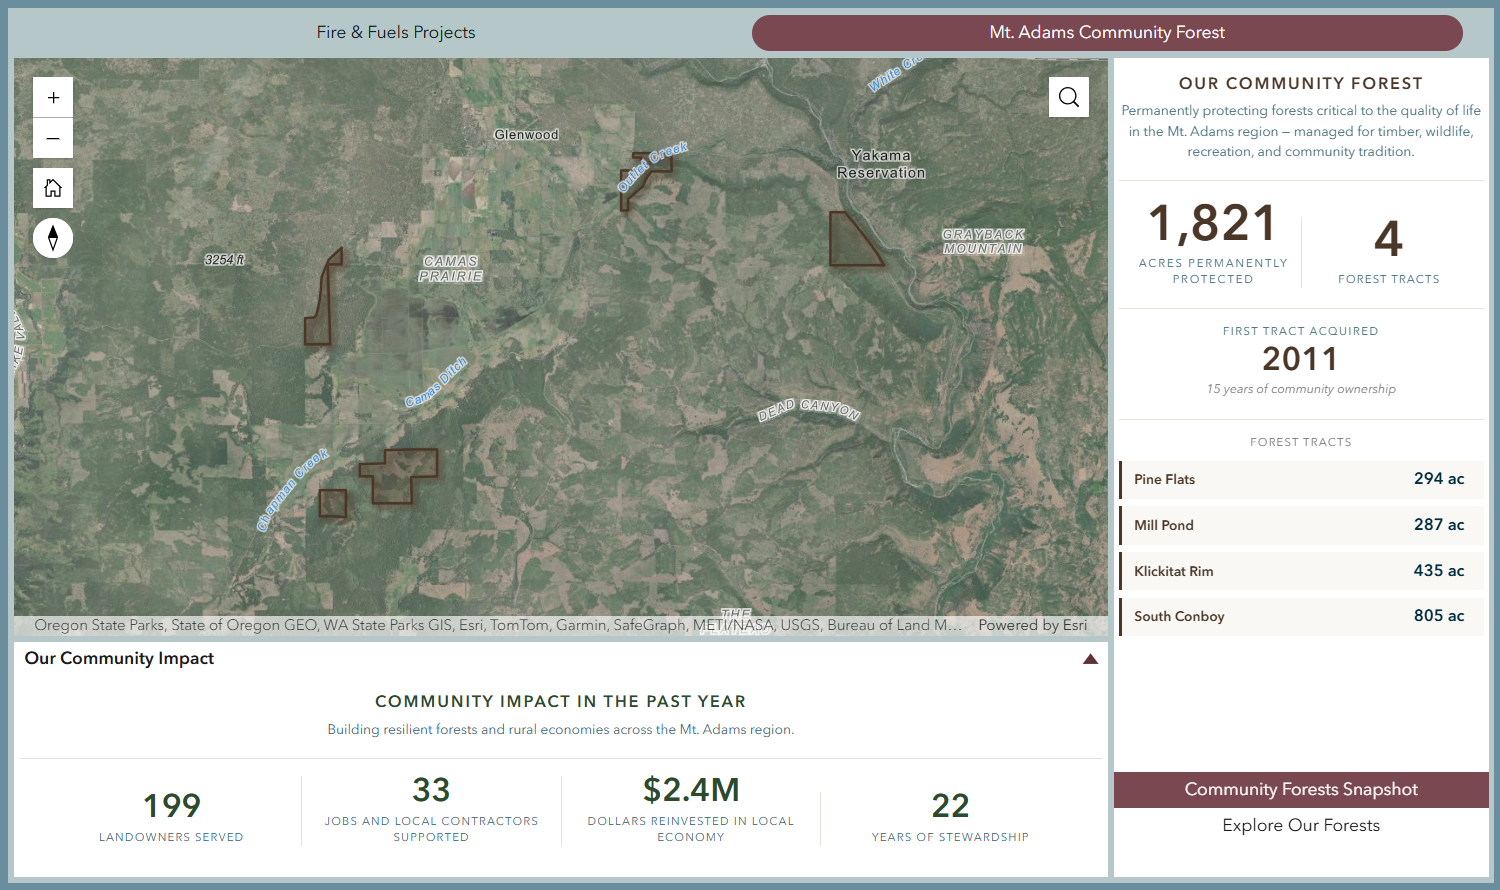Click the Camas Ditch map label
Image resolution: width=1500 pixels, height=890 pixels.
coord(436,382)
